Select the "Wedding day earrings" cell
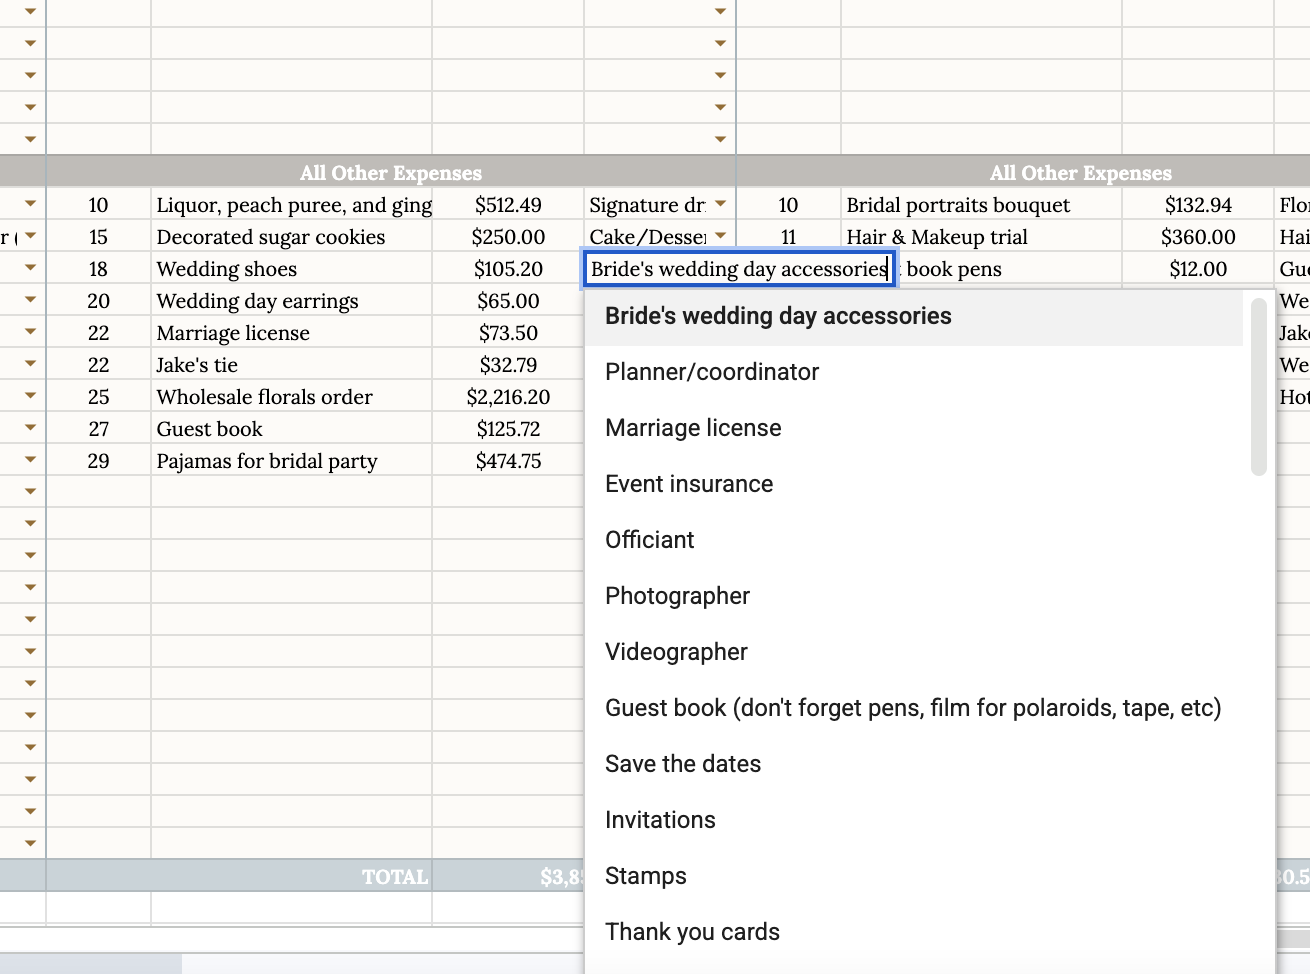The height and width of the screenshot is (974, 1310). pos(292,301)
